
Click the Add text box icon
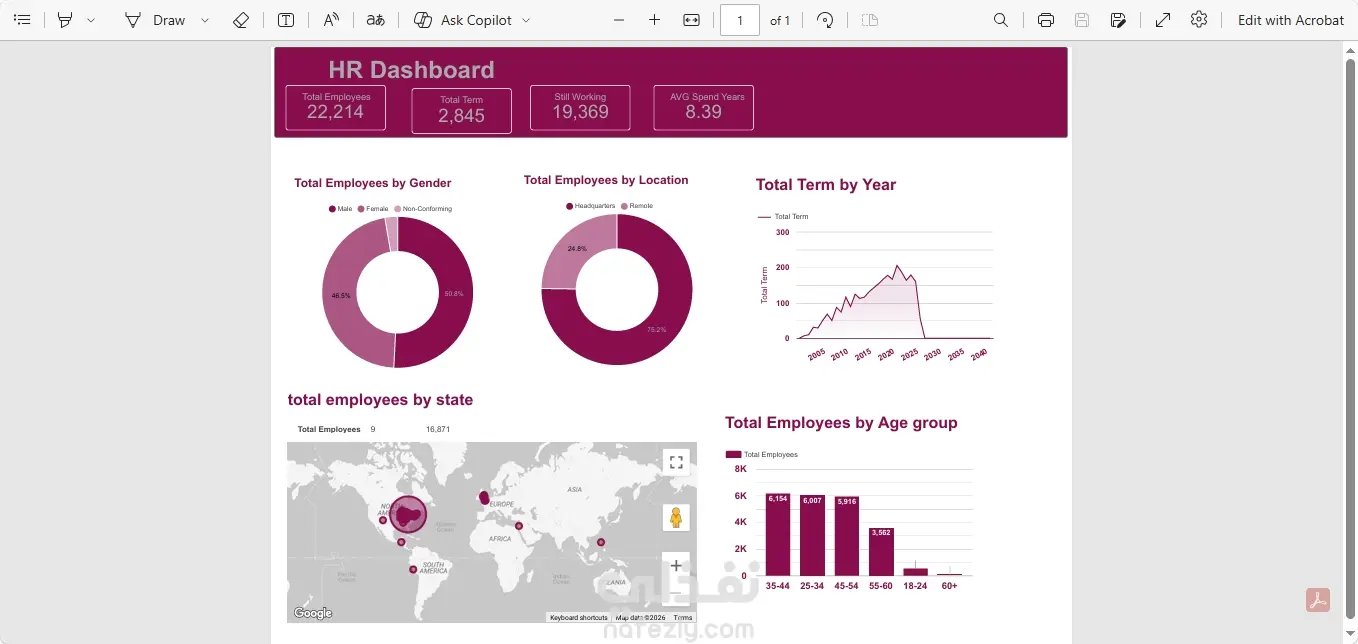286,20
